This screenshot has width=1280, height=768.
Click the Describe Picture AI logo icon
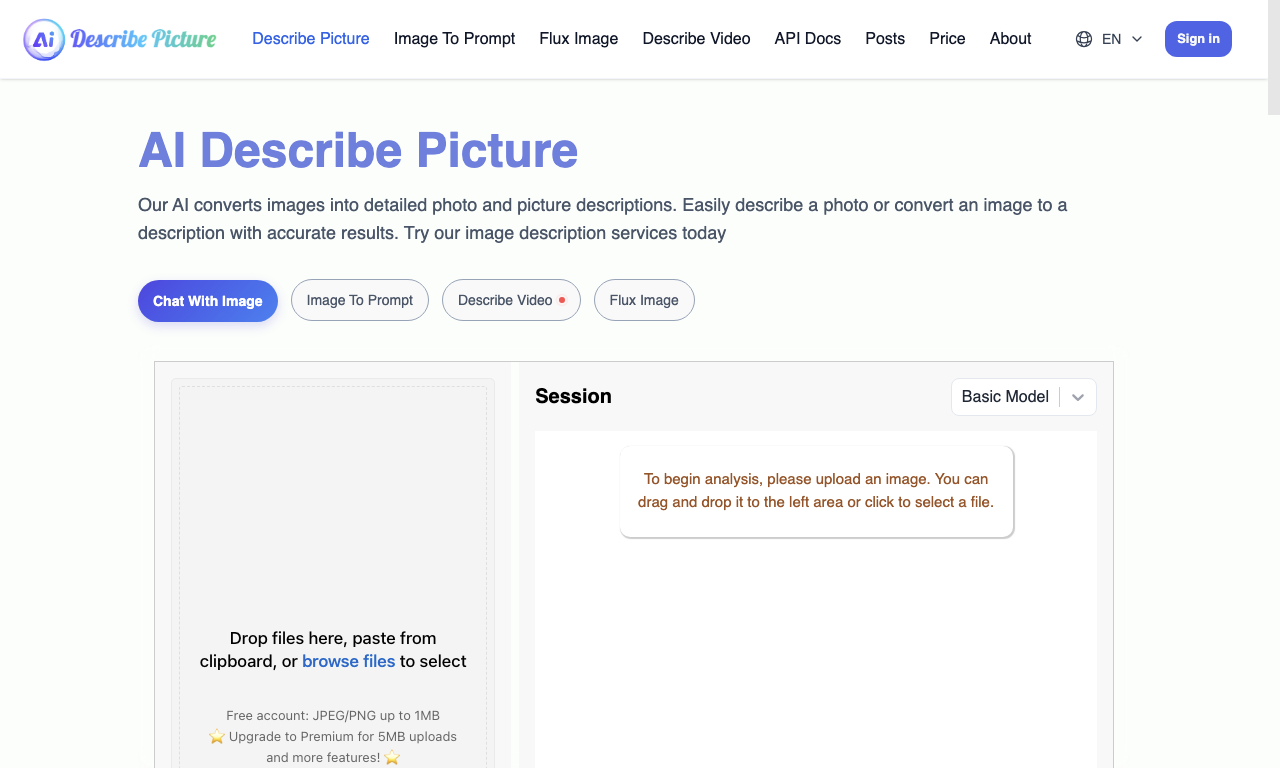tap(44, 39)
